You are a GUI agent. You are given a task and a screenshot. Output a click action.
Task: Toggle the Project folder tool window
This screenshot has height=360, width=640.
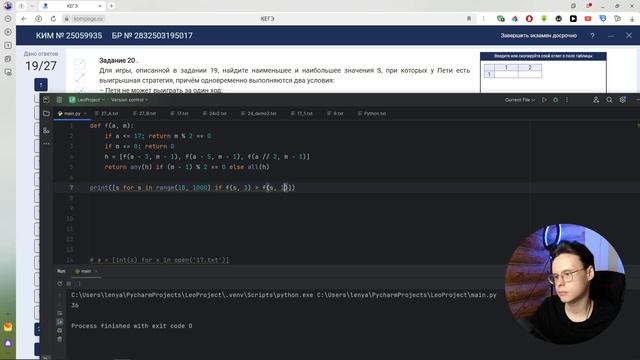pos(46,113)
